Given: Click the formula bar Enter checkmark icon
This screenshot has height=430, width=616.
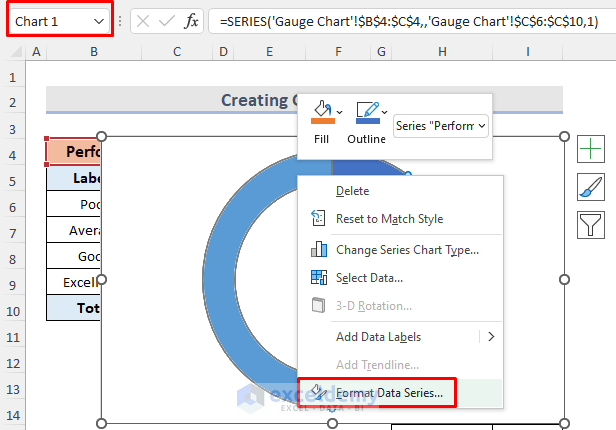Looking at the screenshot, I should click(x=167, y=21).
